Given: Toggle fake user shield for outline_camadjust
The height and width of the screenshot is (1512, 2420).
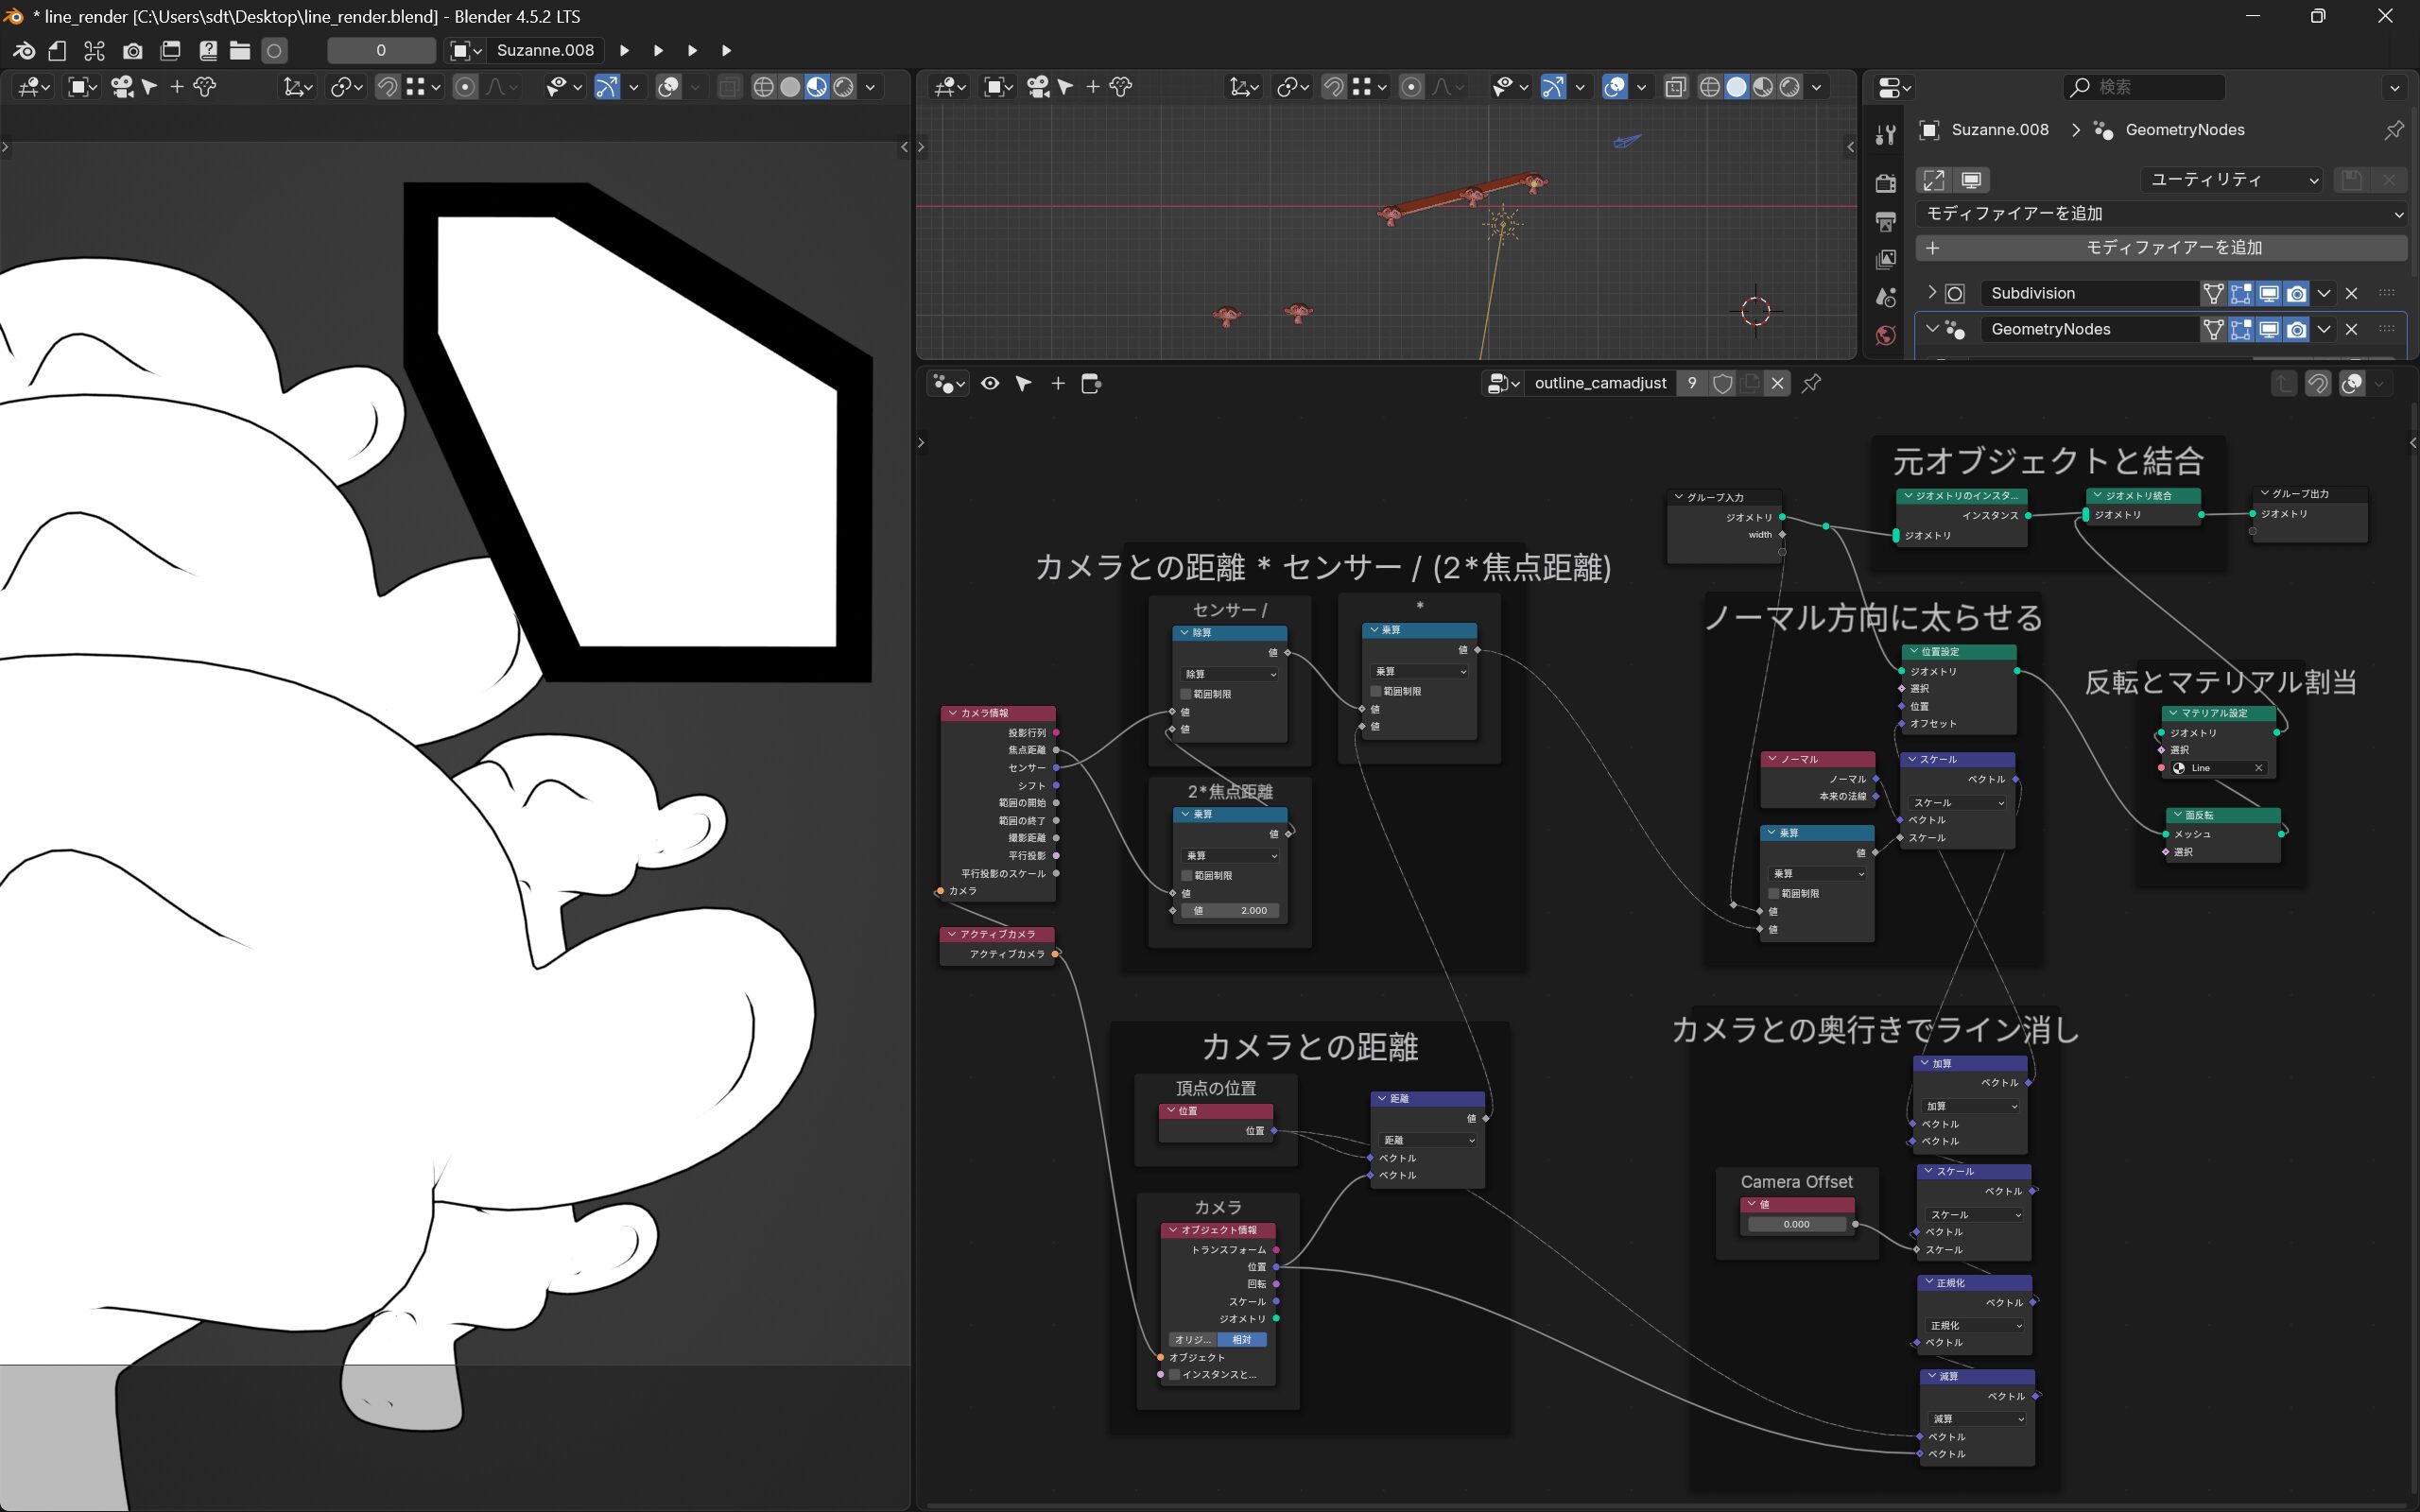Looking at the screenshot, I should click(1722, 383).
